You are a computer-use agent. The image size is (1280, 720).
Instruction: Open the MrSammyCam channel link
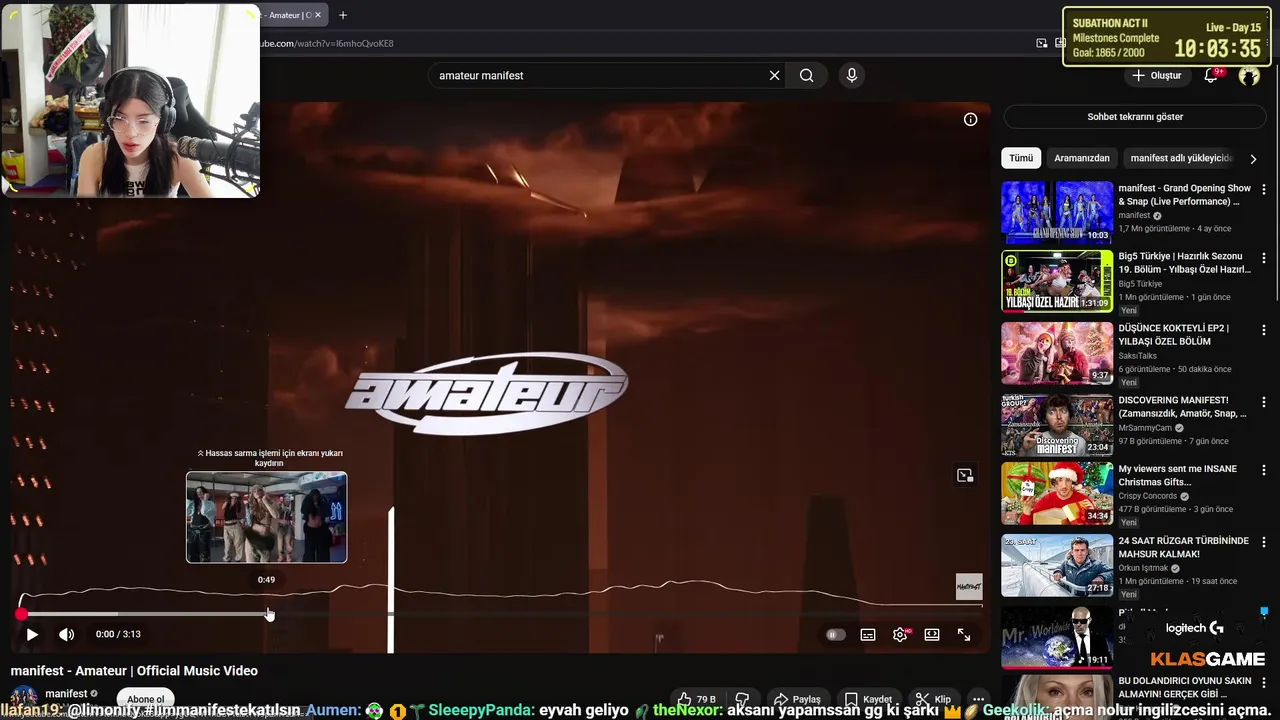1146,428
